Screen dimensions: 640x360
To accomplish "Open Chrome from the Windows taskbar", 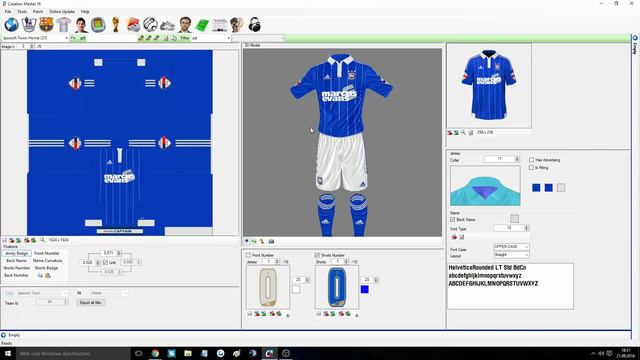I will (x=155, y=353).
